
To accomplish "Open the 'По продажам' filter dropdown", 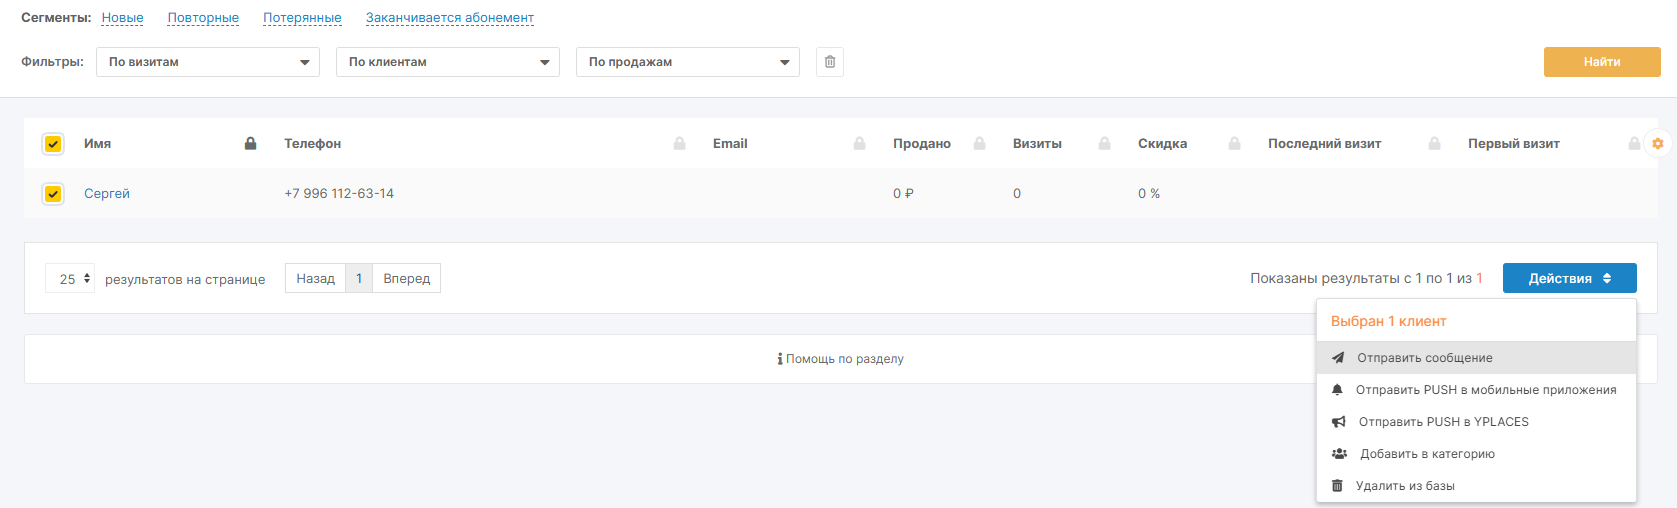I will pyautogui.click(x=688, y=62).
